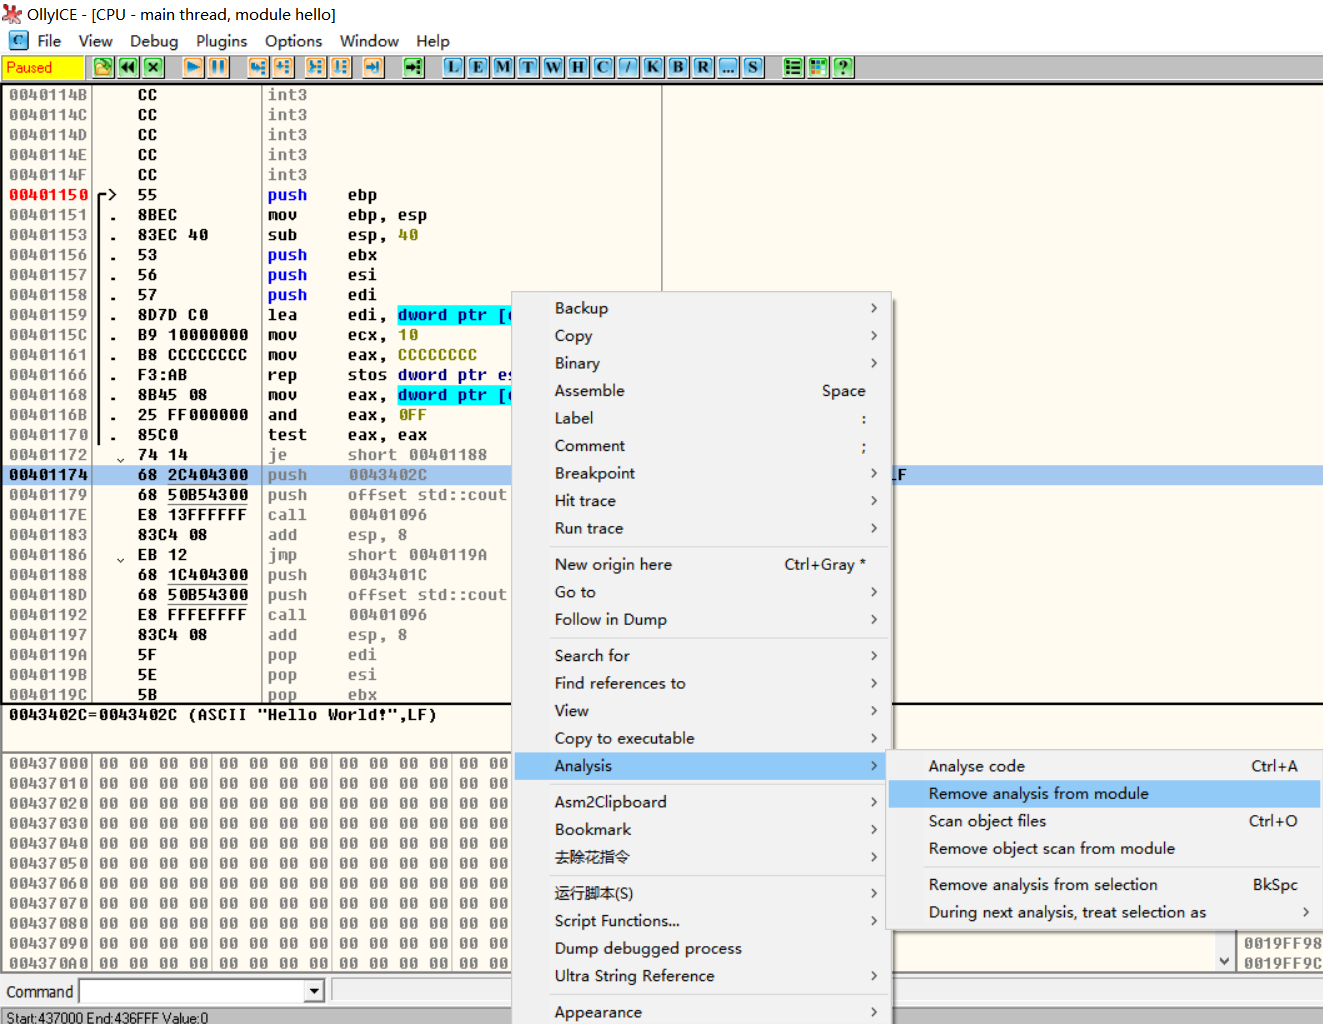Viewport: 1323px width, 1024px height.
Task: Click 'Dump debugged process' context menu entry
Action: click(648, 949)
